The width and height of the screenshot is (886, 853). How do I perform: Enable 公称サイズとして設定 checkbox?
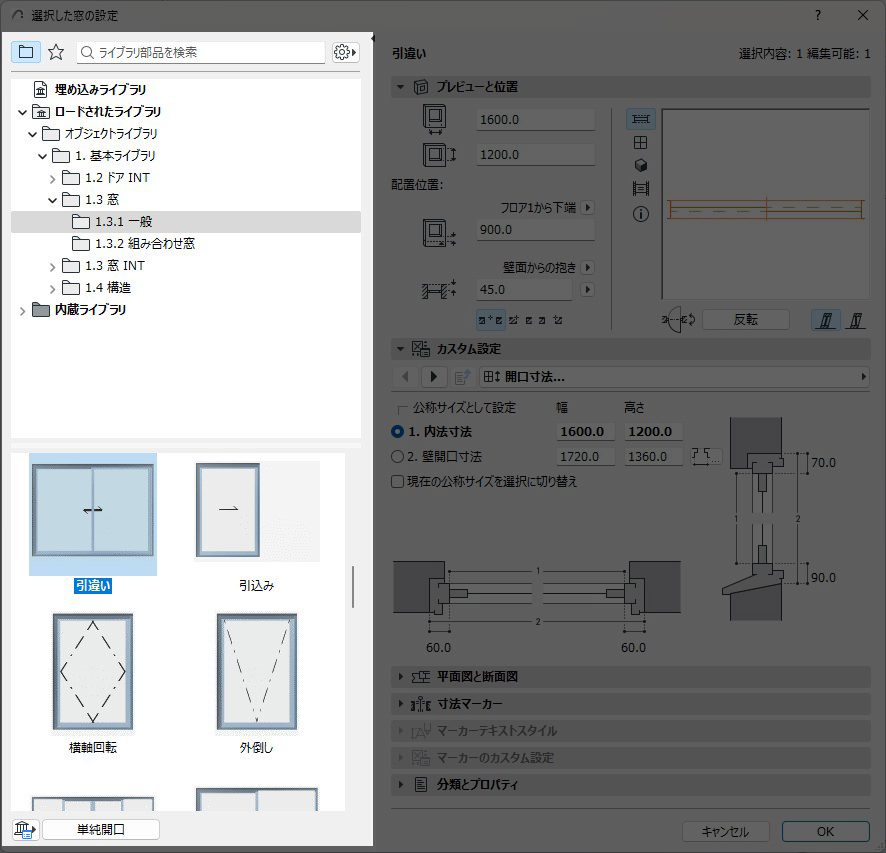(x=403, y=409)
